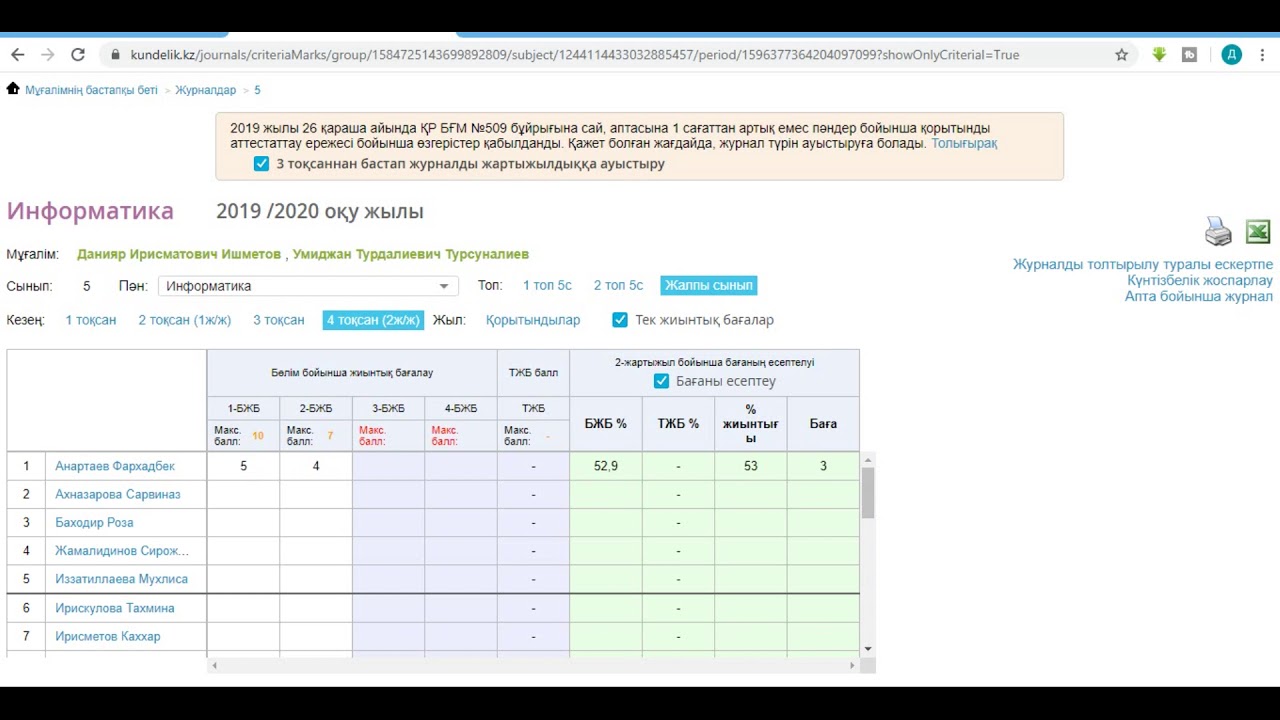Open the browser three-dot menu
Viewport: 1280px width, 720px height.
(1263, 55)
